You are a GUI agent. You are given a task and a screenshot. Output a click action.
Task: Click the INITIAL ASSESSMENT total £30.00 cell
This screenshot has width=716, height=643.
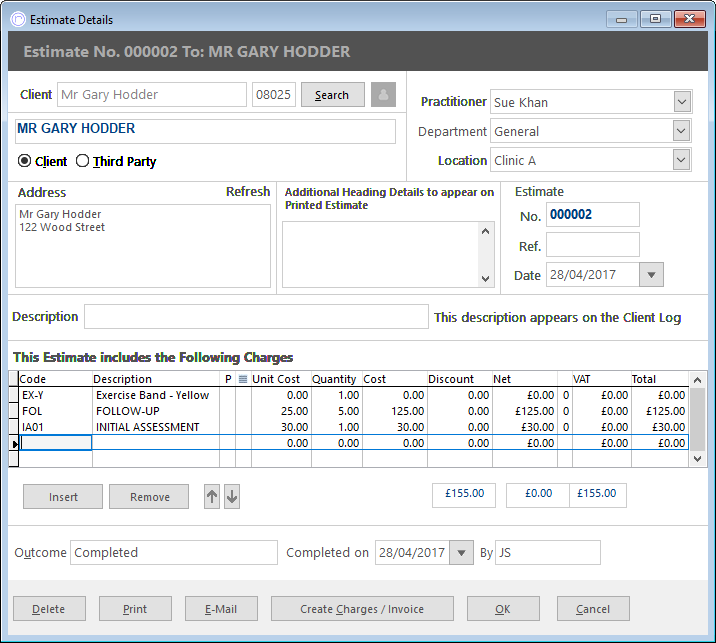(x=660, y=427)
